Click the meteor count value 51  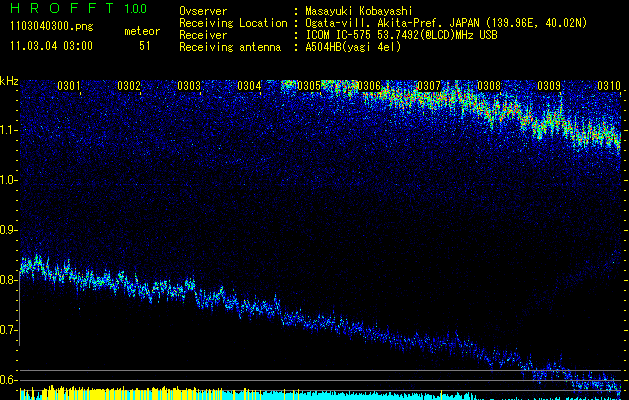pyautogui.click(x=145, y=46)
